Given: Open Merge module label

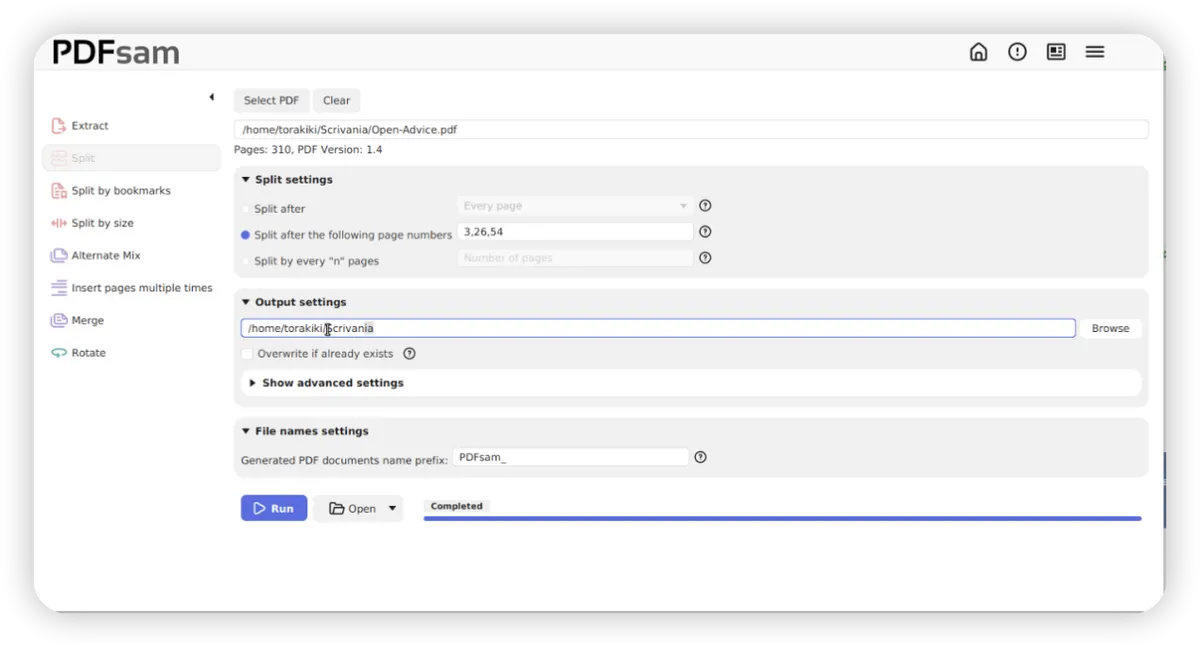Looking at the screenshot, I should 88,321.
